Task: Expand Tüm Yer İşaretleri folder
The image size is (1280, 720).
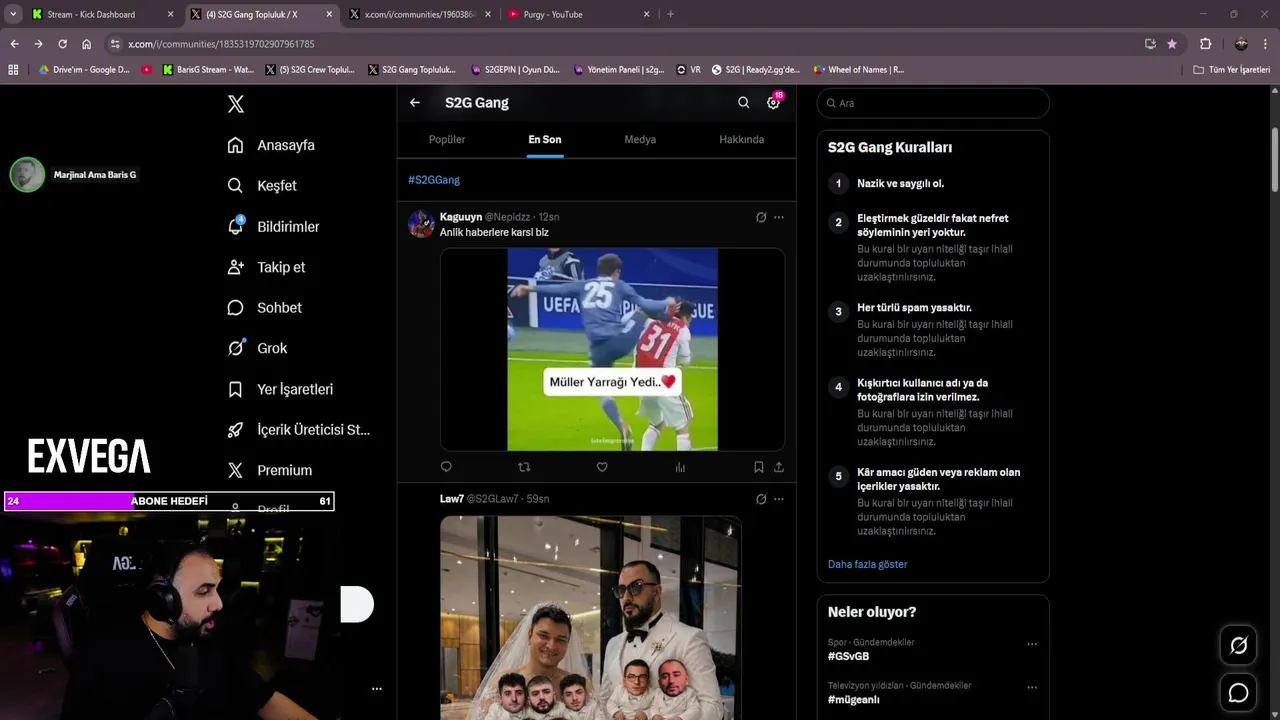Action: point(1232,70)
